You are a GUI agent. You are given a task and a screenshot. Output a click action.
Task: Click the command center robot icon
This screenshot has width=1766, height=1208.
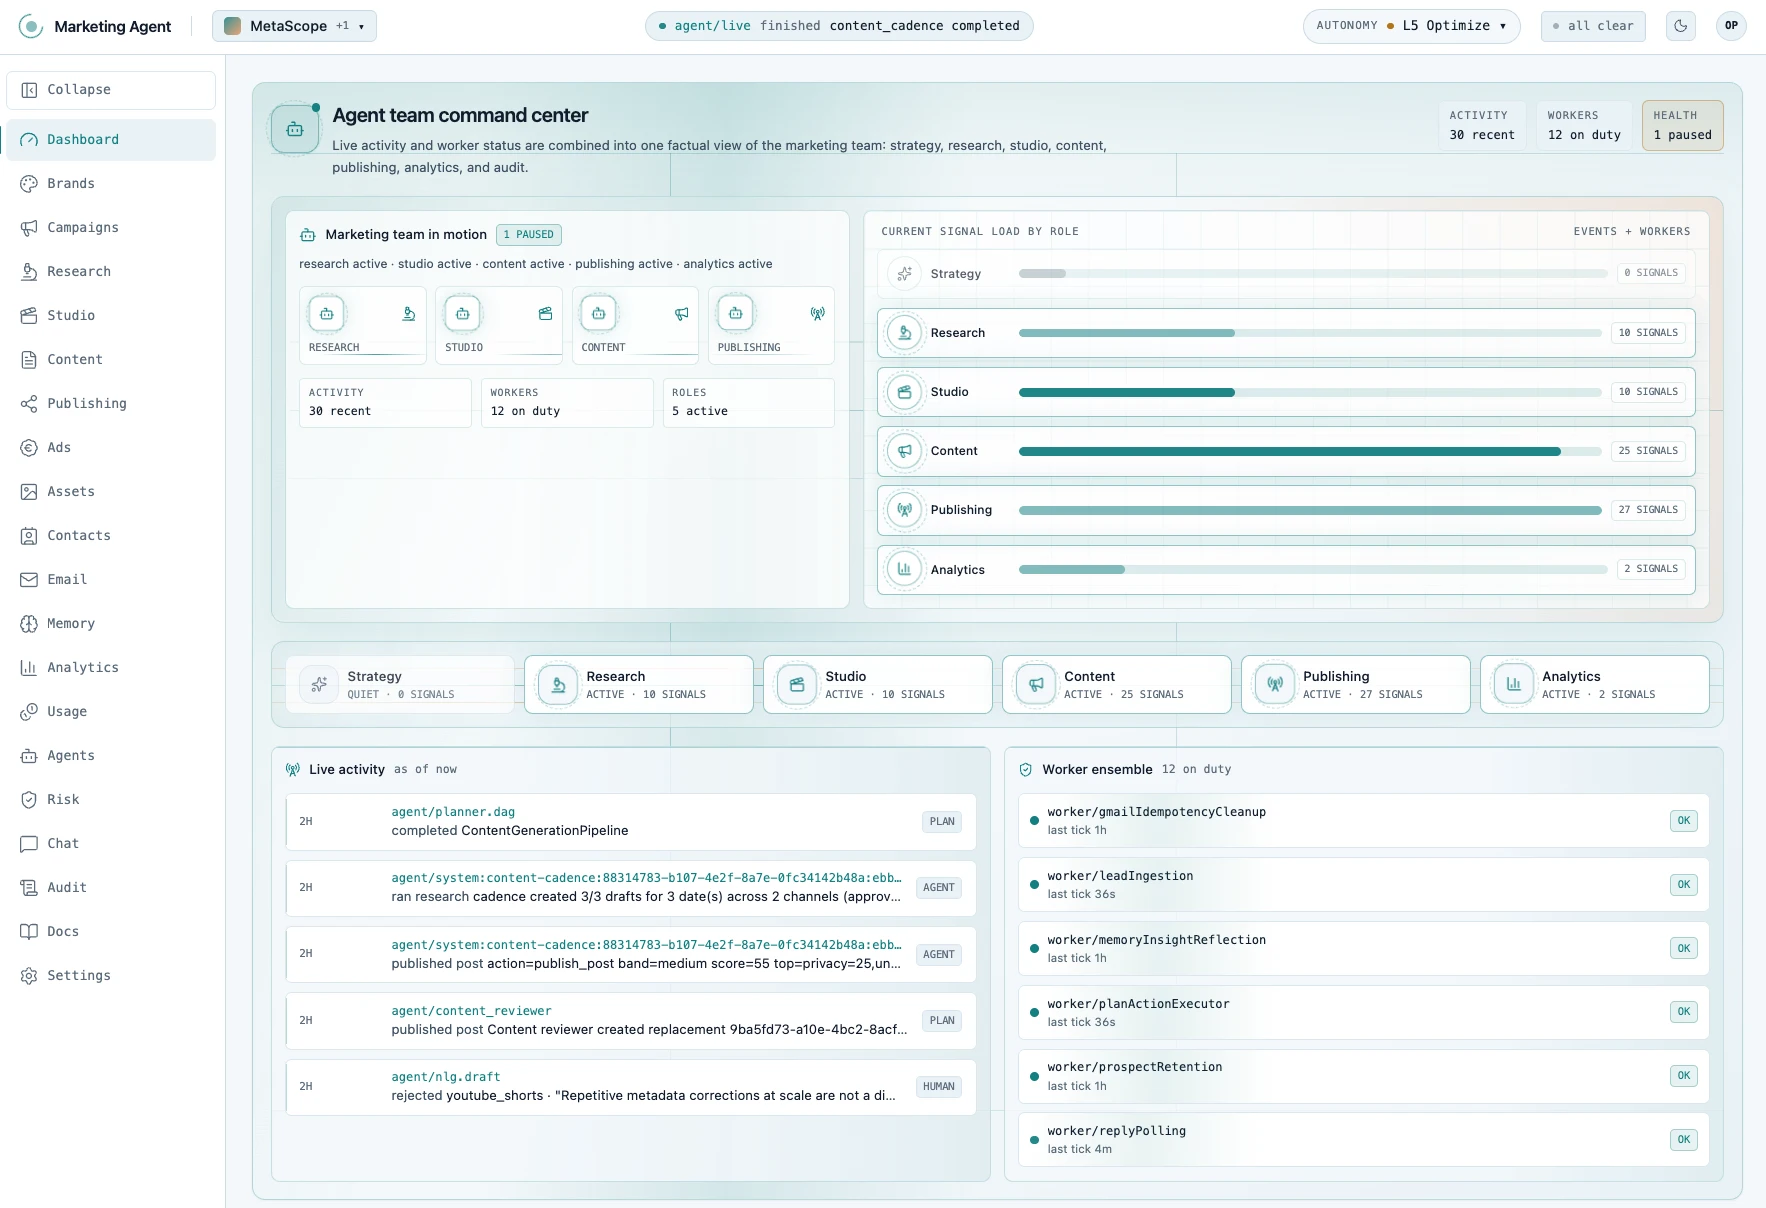coord(295,129)
